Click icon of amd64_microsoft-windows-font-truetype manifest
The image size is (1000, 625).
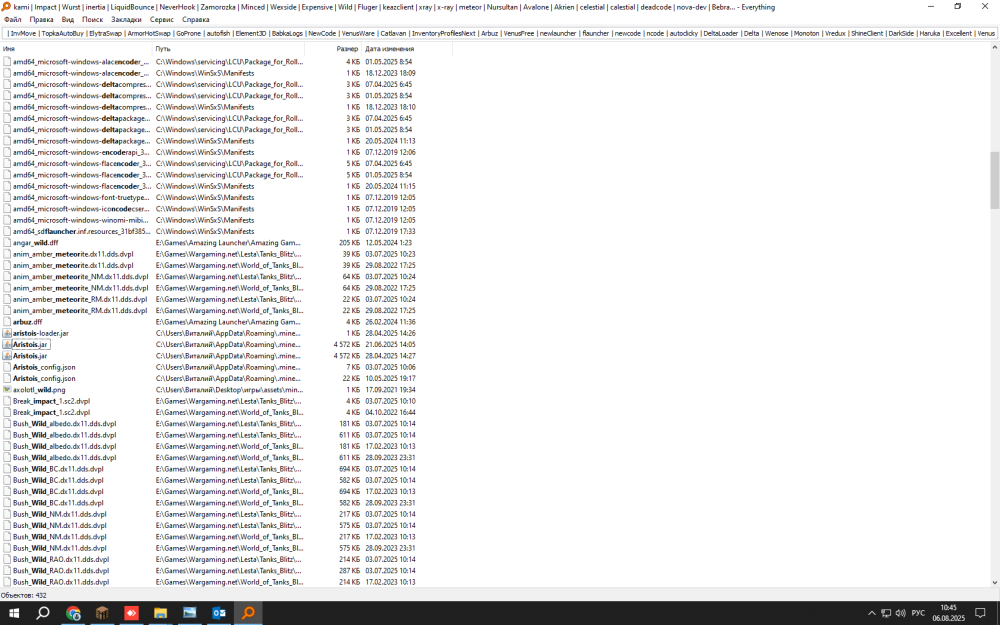pos(7,198)
